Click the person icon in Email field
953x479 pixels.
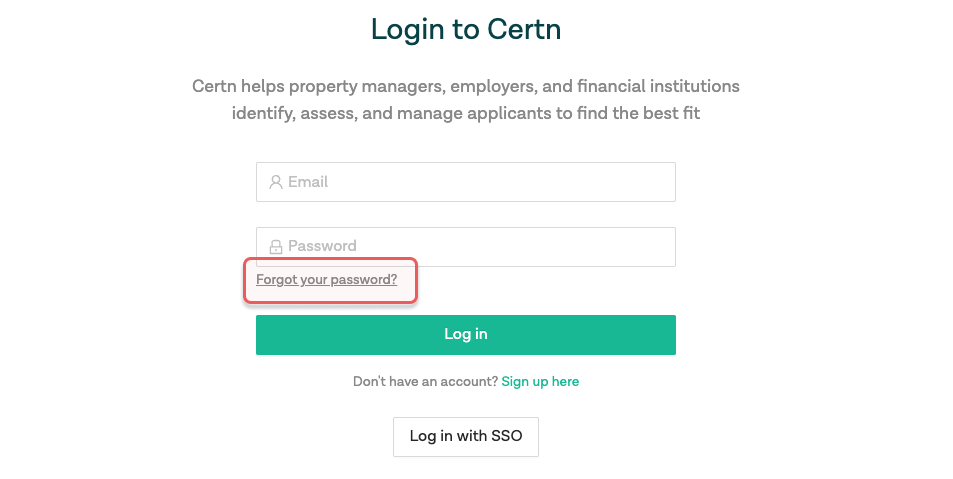(276, 182)
